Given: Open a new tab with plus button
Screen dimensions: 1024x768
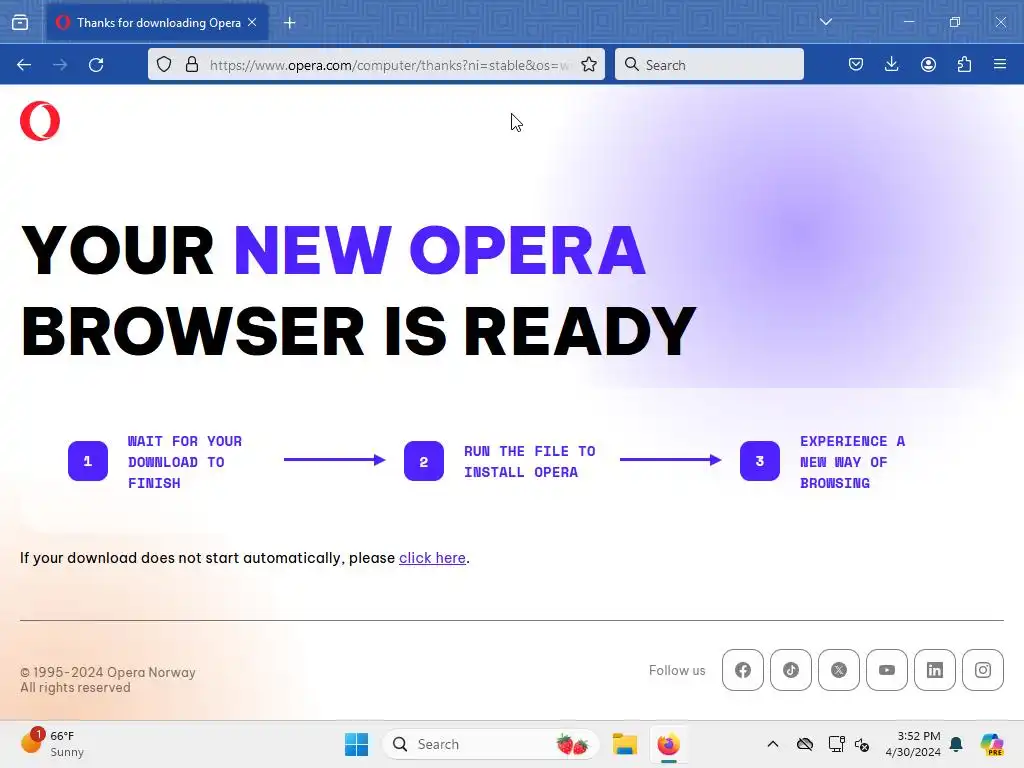Looking at the screenshot, I should point(290,23).
